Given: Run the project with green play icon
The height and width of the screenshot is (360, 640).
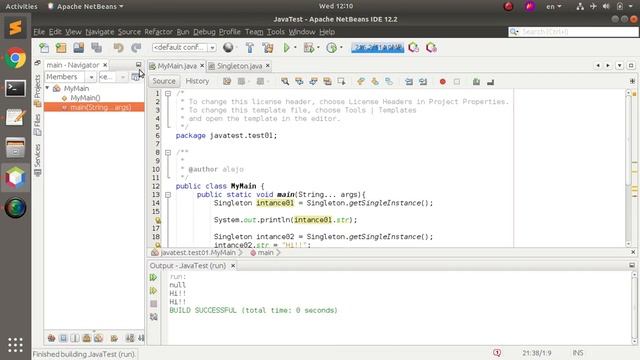Looking at the screenshot, I should tap(287, 48).
